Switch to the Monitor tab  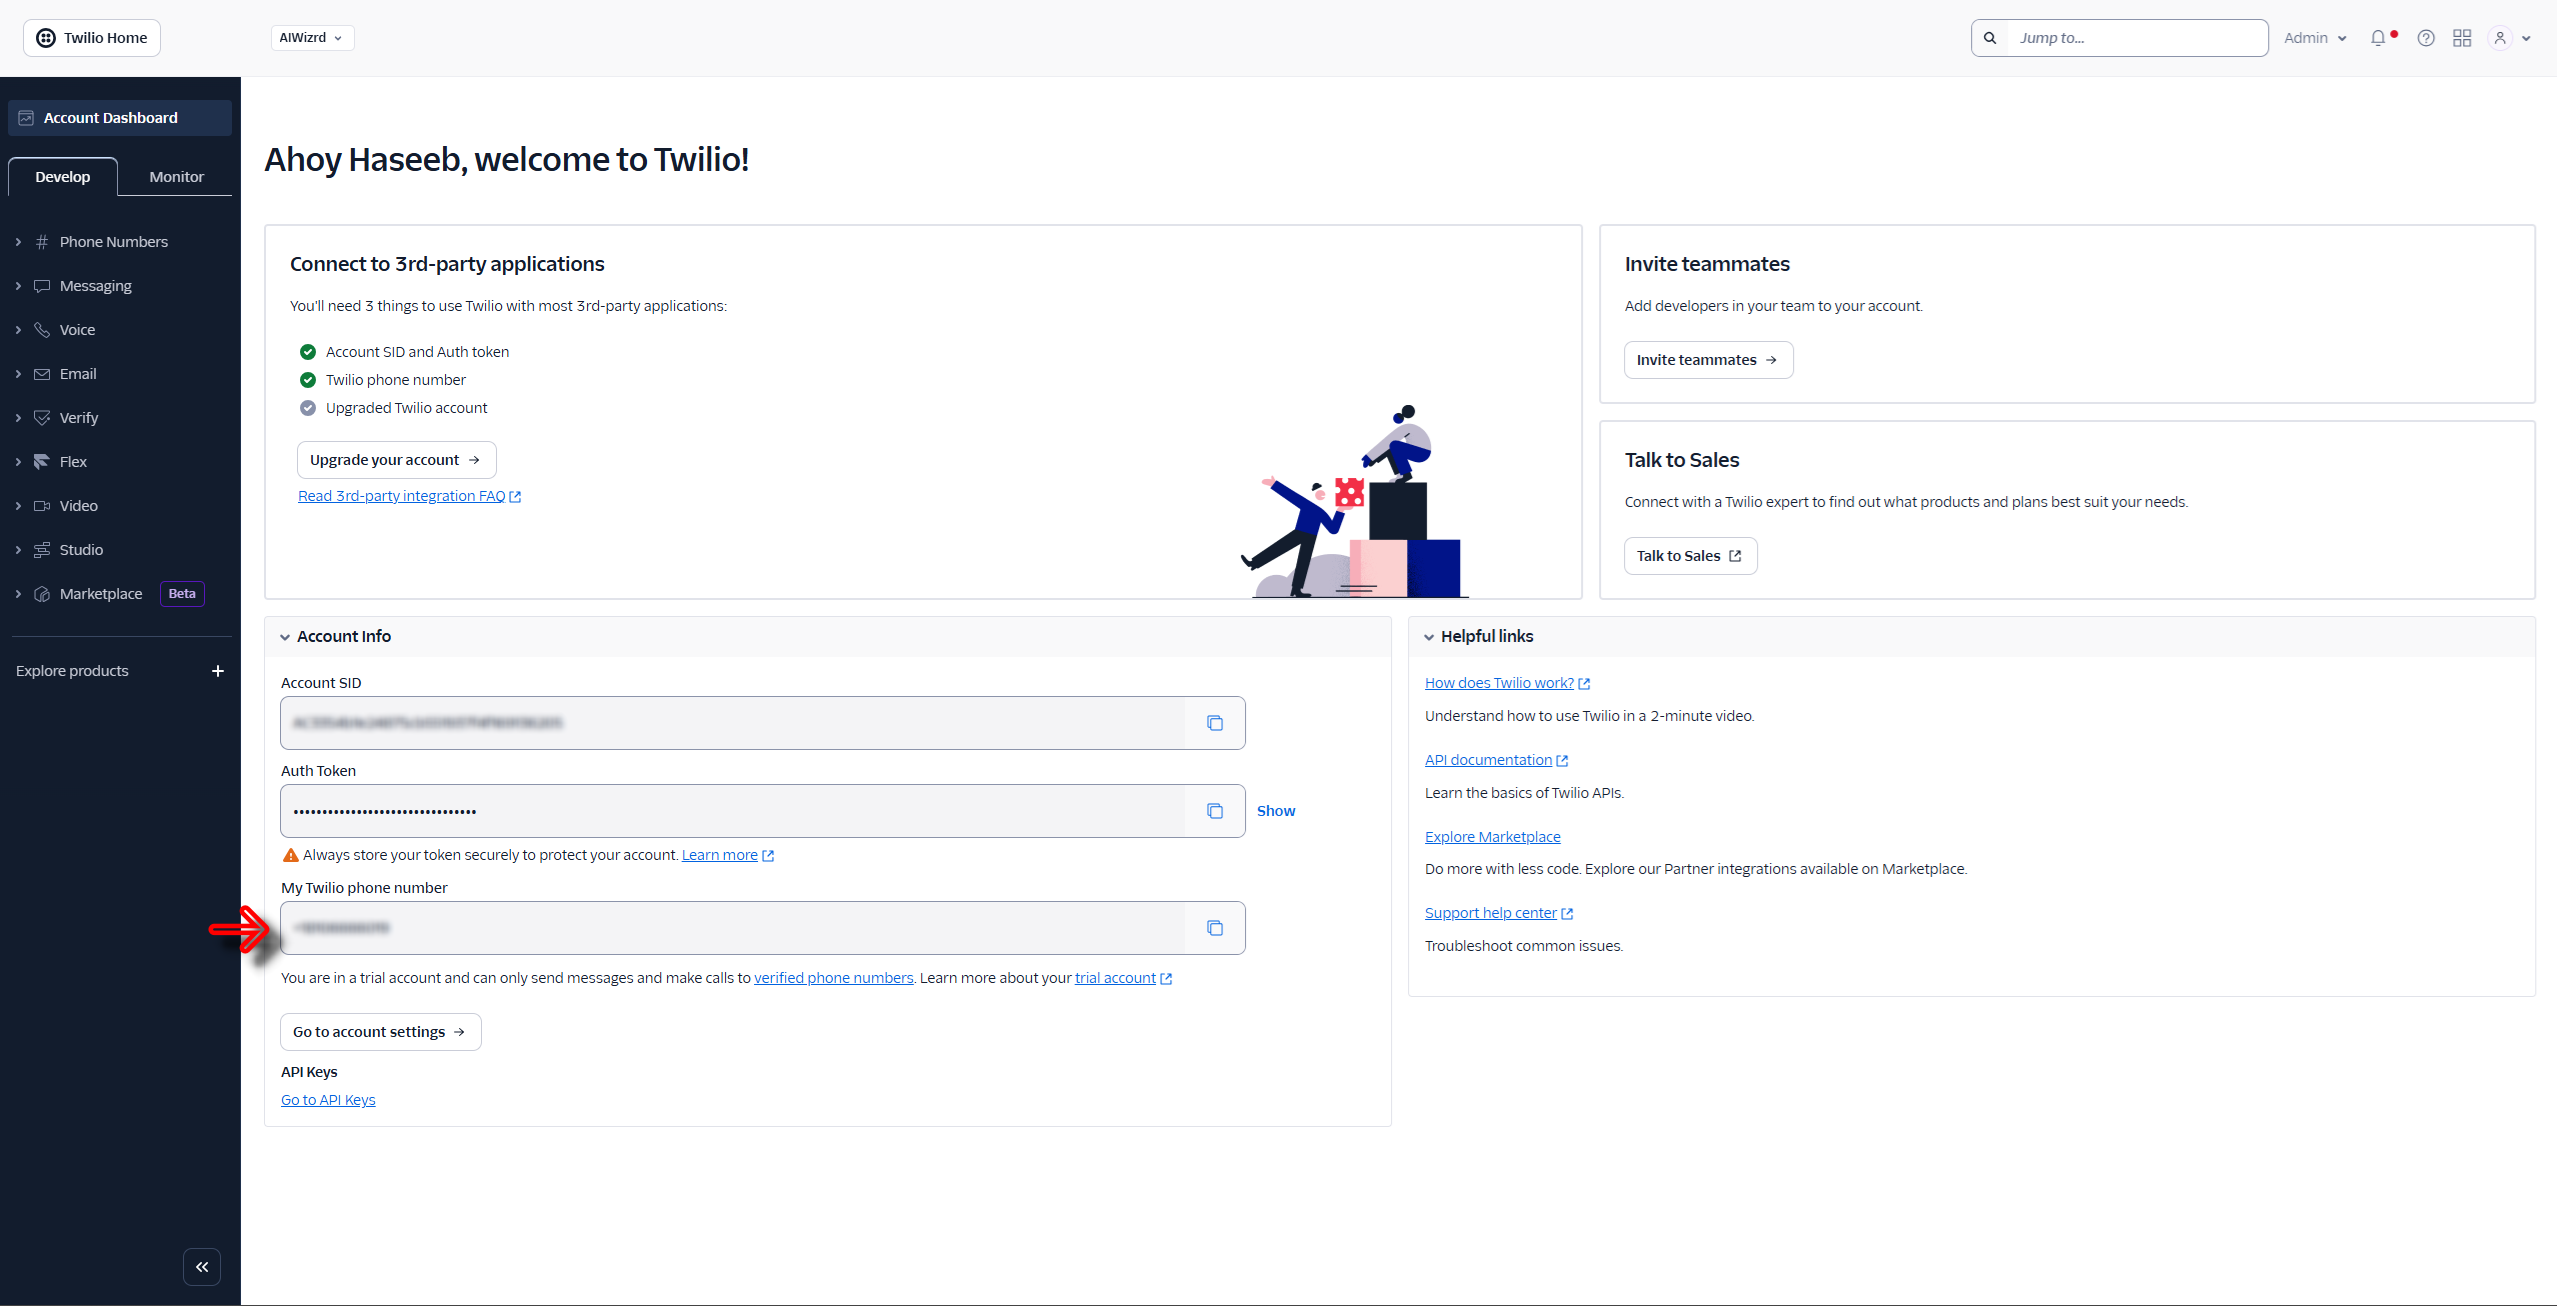click(176, 177)
